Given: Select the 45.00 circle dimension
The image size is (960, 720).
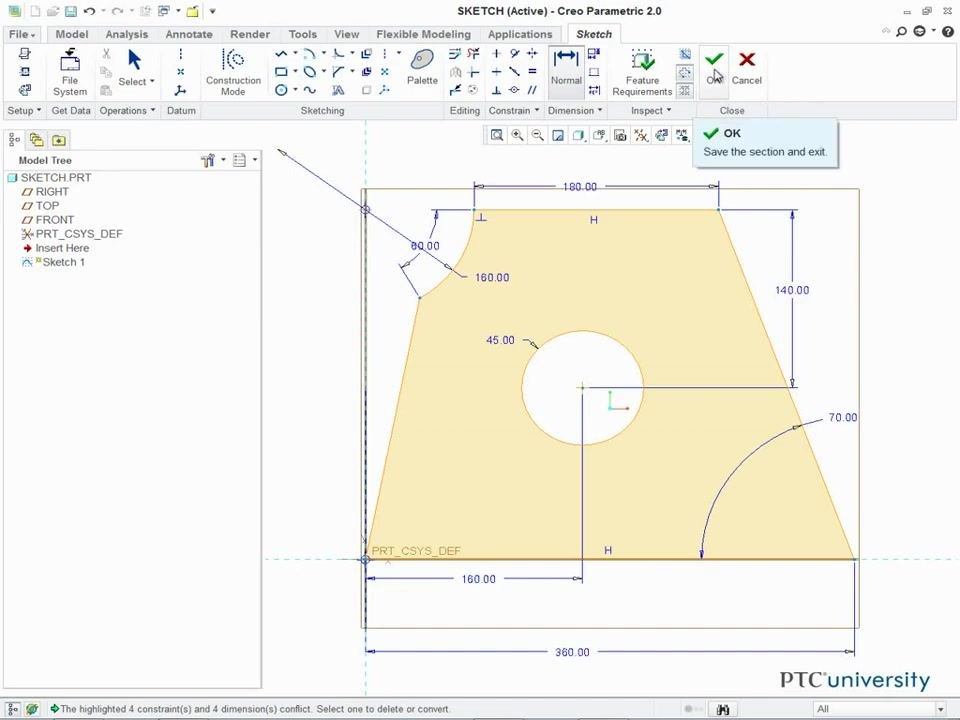Looking at the screenshot, I should click(500, 340).
